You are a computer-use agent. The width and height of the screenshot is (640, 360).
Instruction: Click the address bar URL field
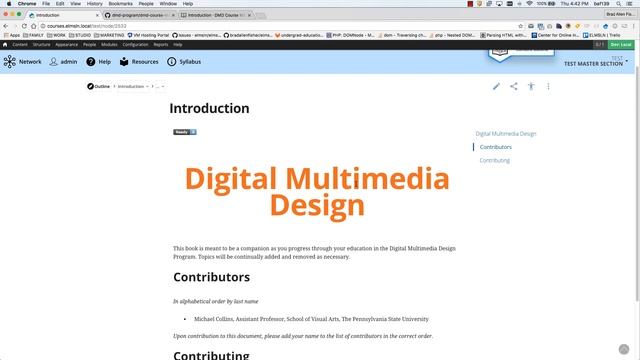(278, 26)
